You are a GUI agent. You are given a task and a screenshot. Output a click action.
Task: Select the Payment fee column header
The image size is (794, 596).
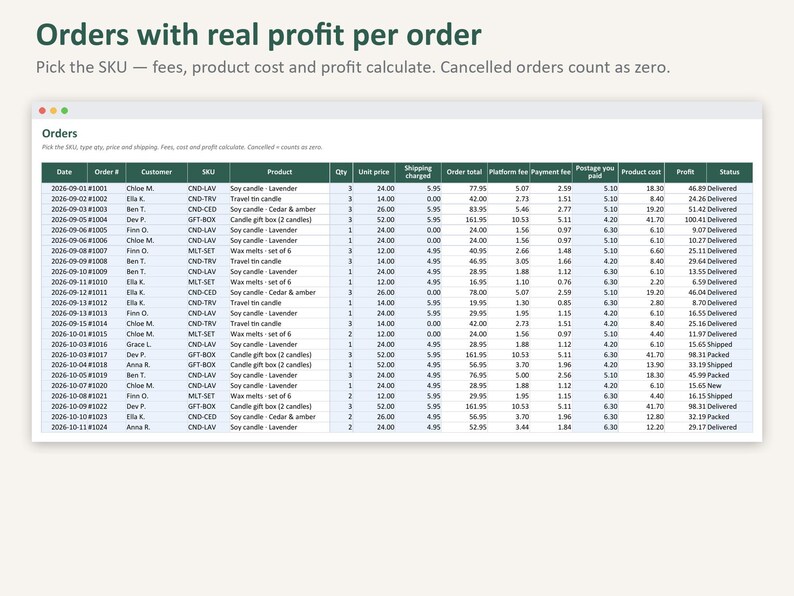click(551, 172)
